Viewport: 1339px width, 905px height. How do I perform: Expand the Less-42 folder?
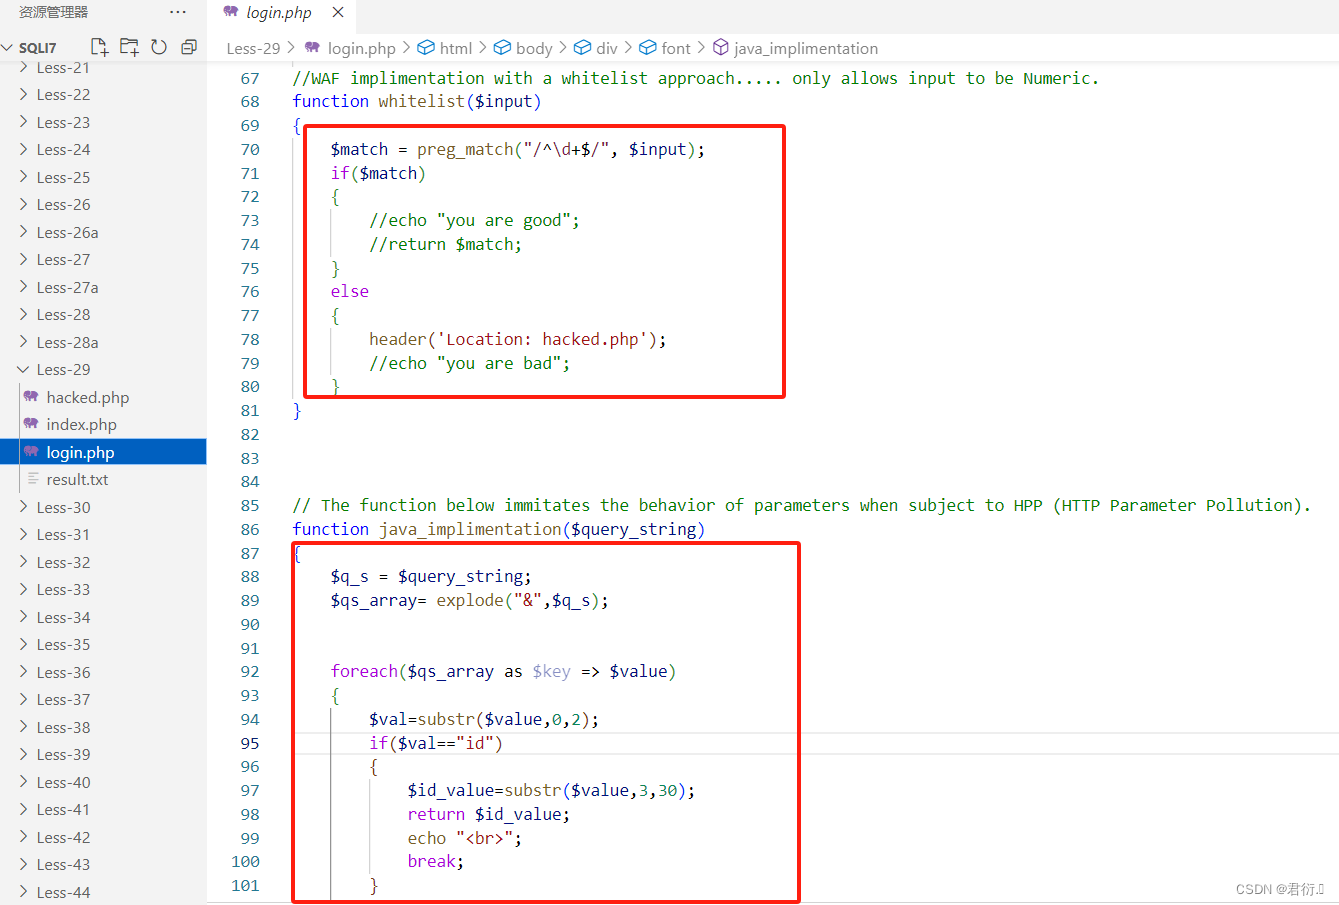point(64,837)
